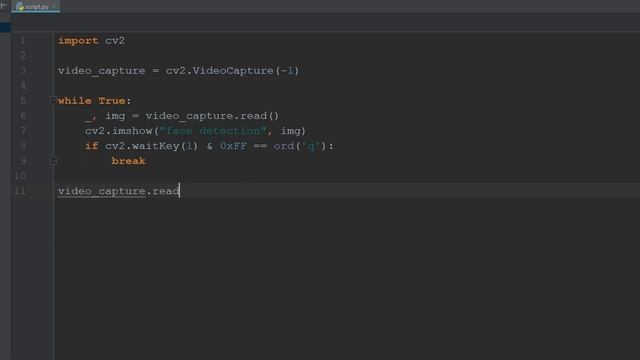Viewport: 640px width, 360px height.
Task: Click 'img' variable on line 6
Action: pyautogui.click(x=115, y=116)
